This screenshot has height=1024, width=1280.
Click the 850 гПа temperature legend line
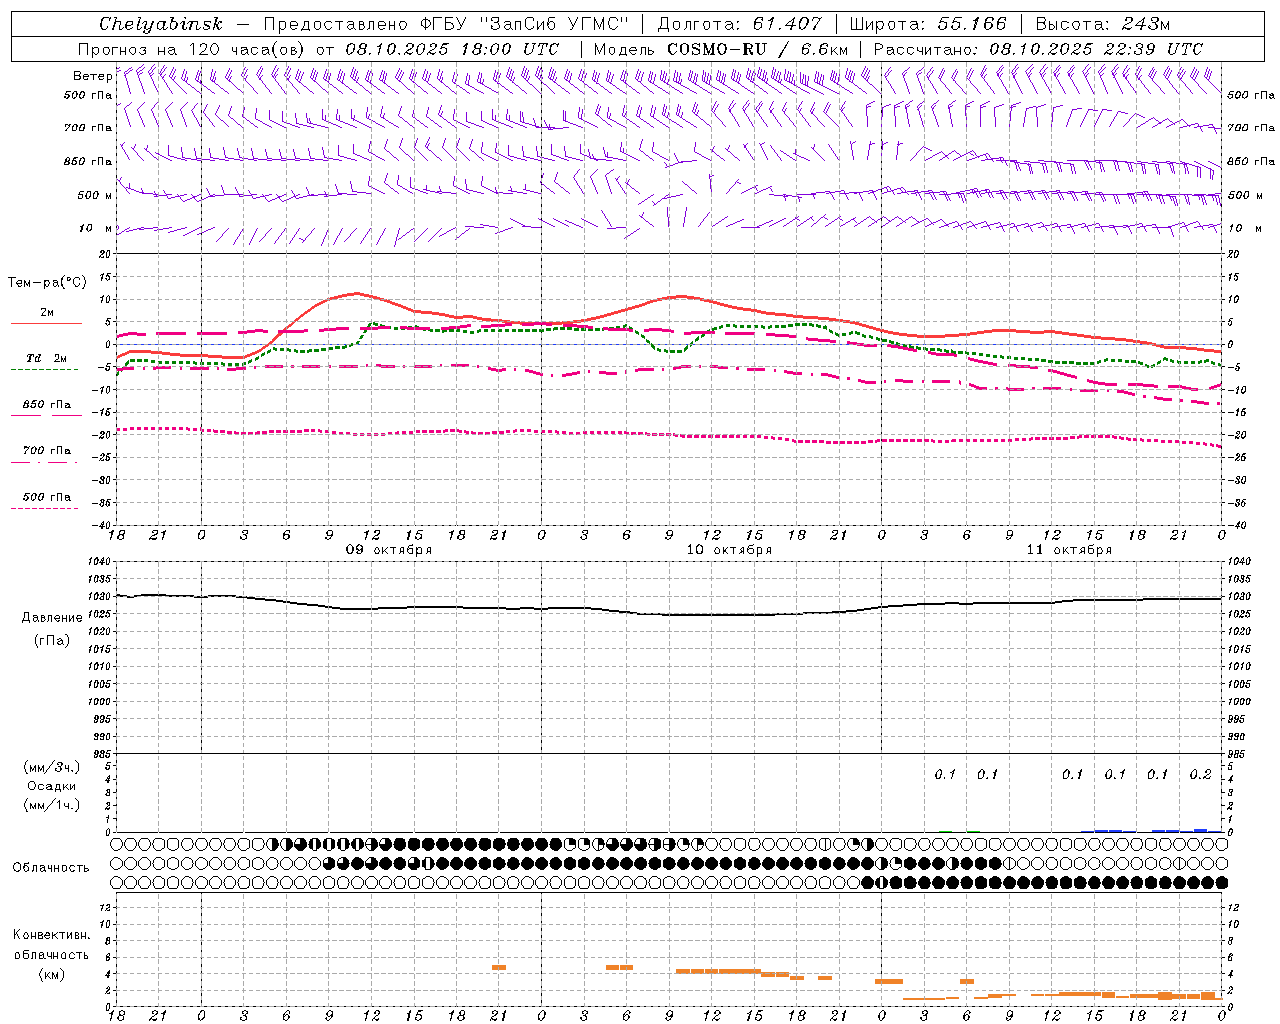(46, 415)
